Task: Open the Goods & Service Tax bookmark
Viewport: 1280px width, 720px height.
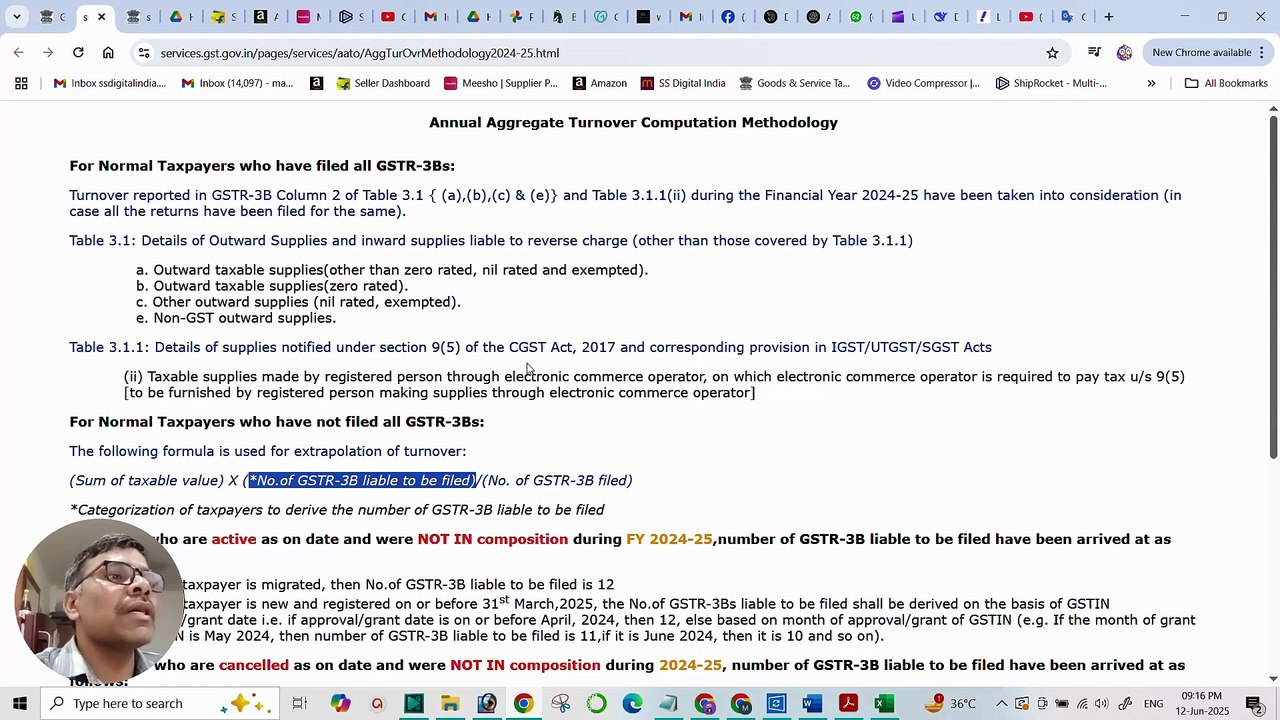Action: [794, 83]
